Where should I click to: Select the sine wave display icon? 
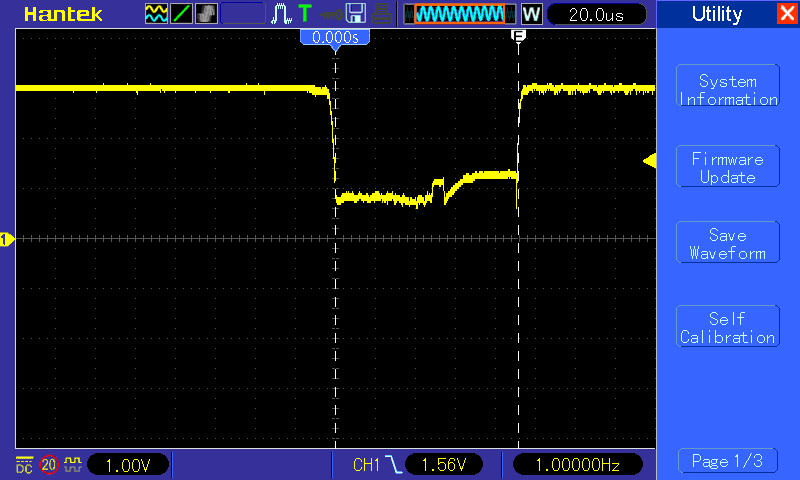click(x=156, y=14)
